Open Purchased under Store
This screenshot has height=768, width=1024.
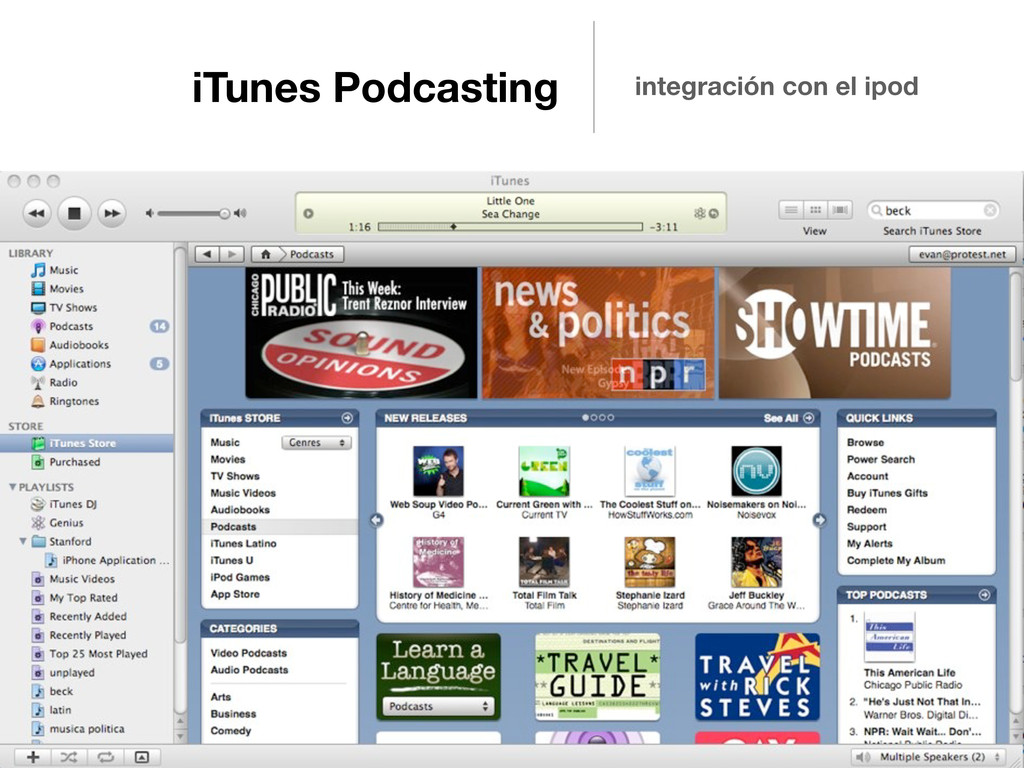click(x=74, y=462)
